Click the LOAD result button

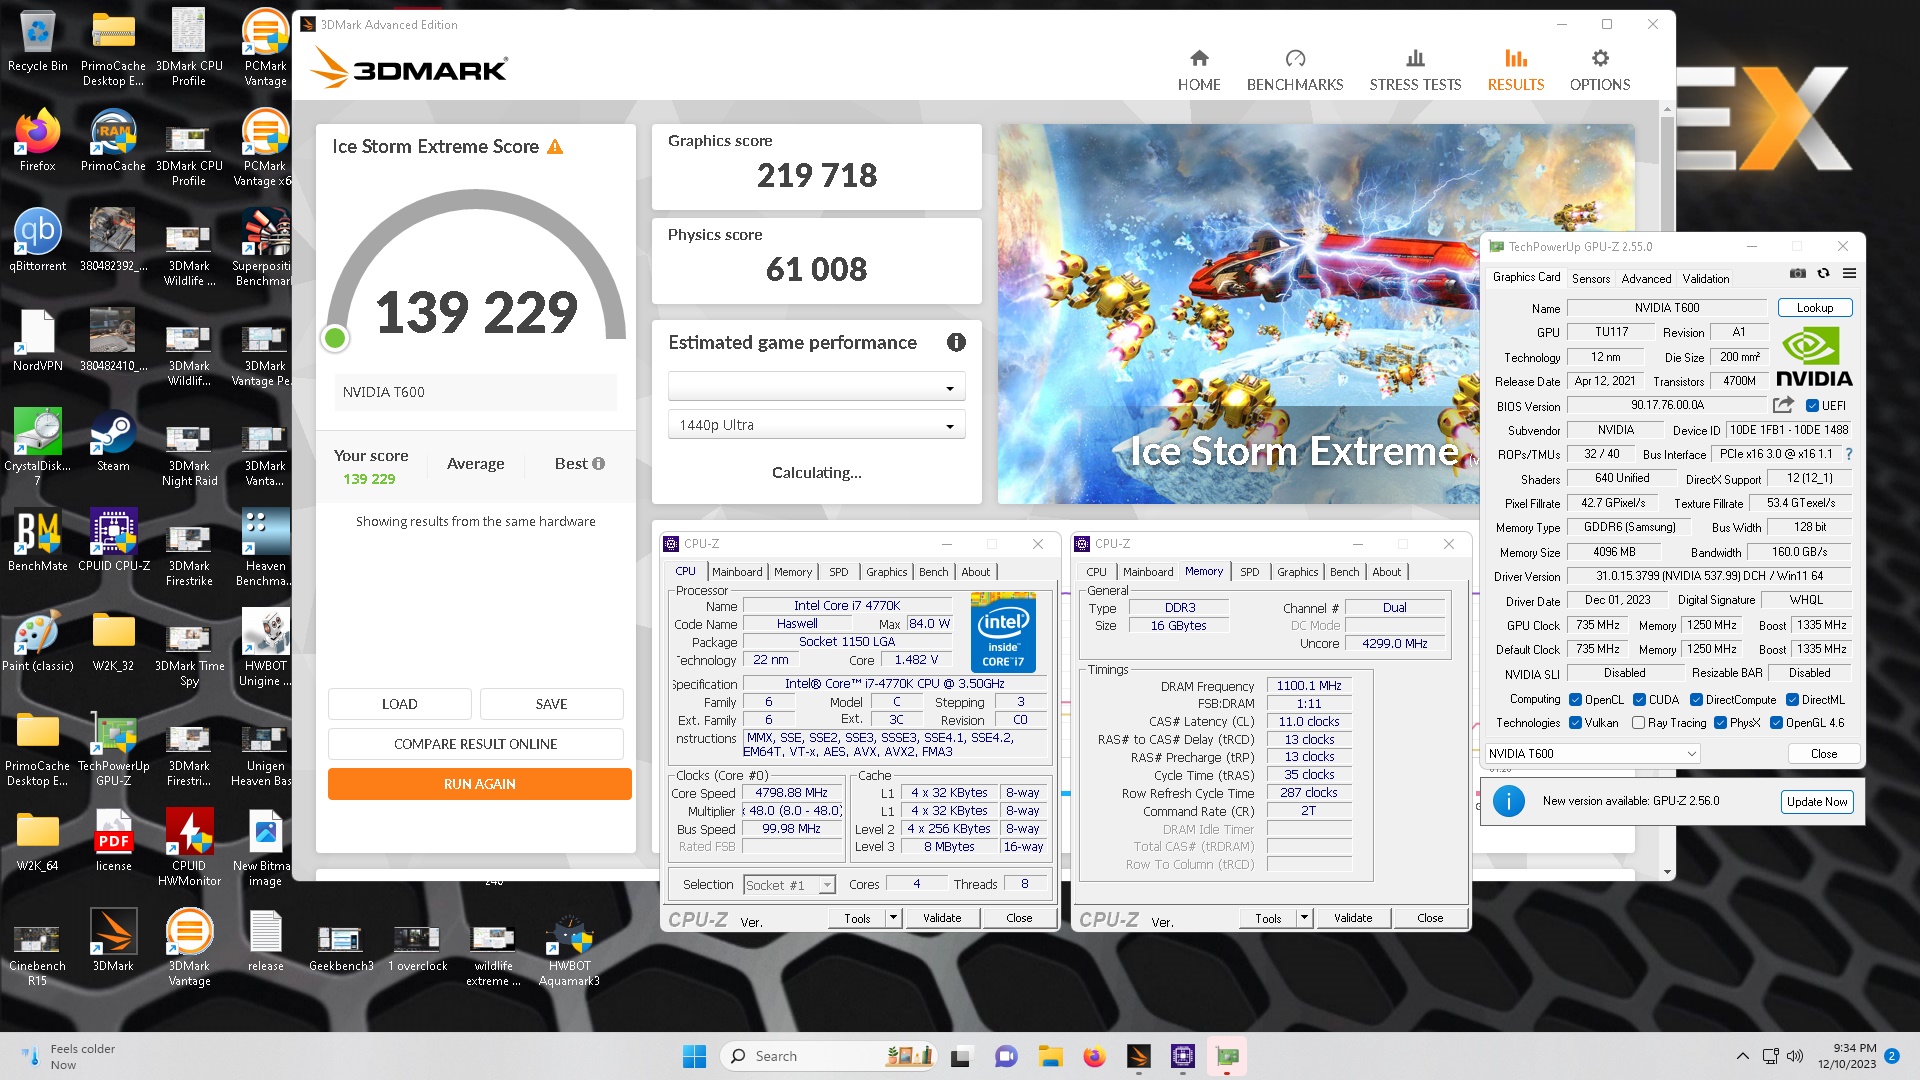tap(400, 704)
